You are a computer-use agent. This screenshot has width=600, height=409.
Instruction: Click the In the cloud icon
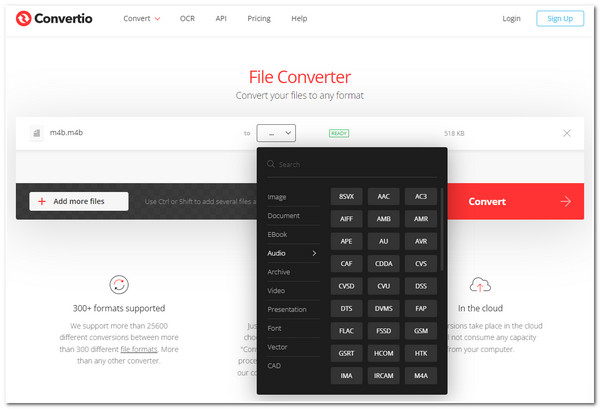click(480, 285)
